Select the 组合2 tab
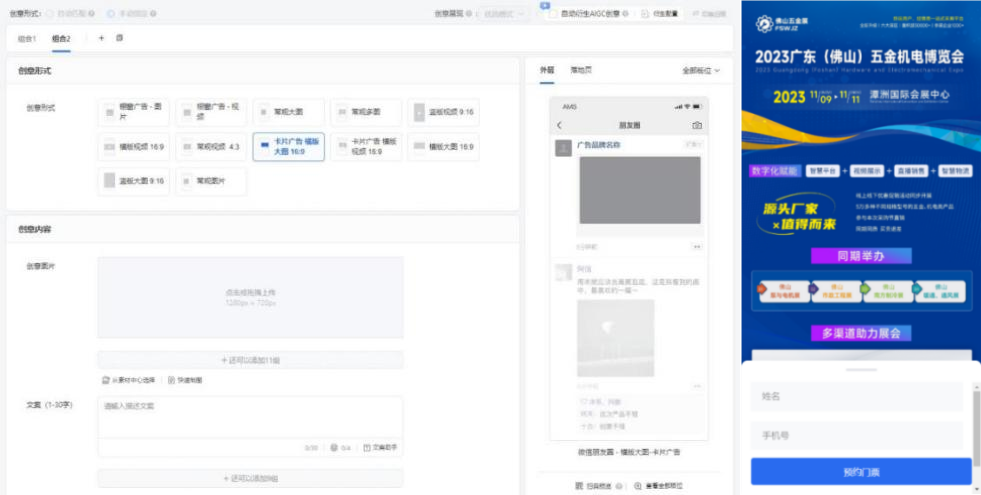This screenshot has width=981, height=495. [61, 38]
